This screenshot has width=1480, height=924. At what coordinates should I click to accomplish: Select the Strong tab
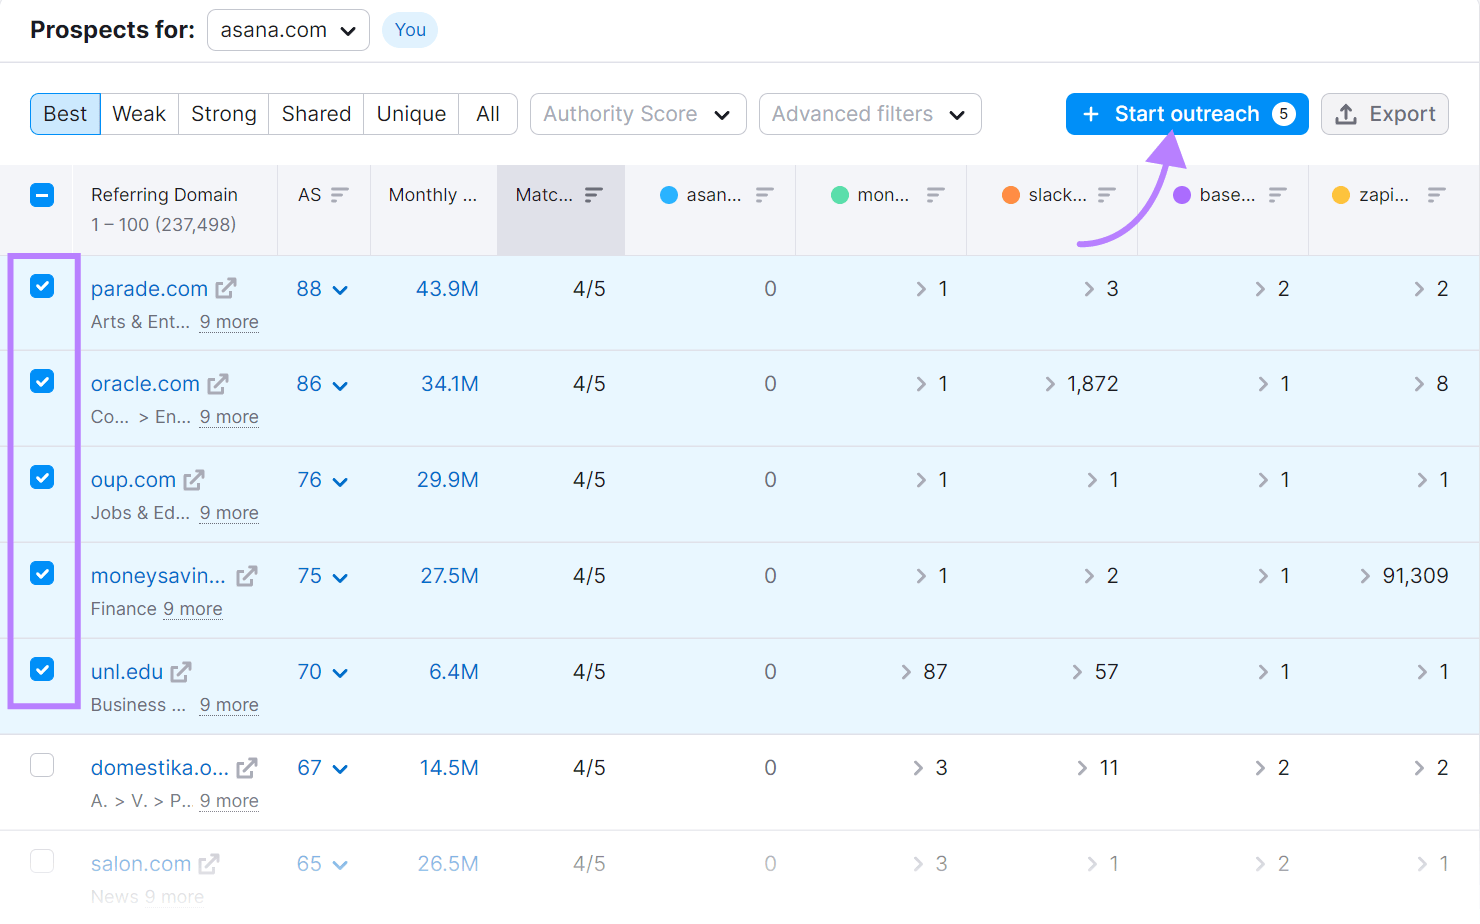(x=224, y=114)
